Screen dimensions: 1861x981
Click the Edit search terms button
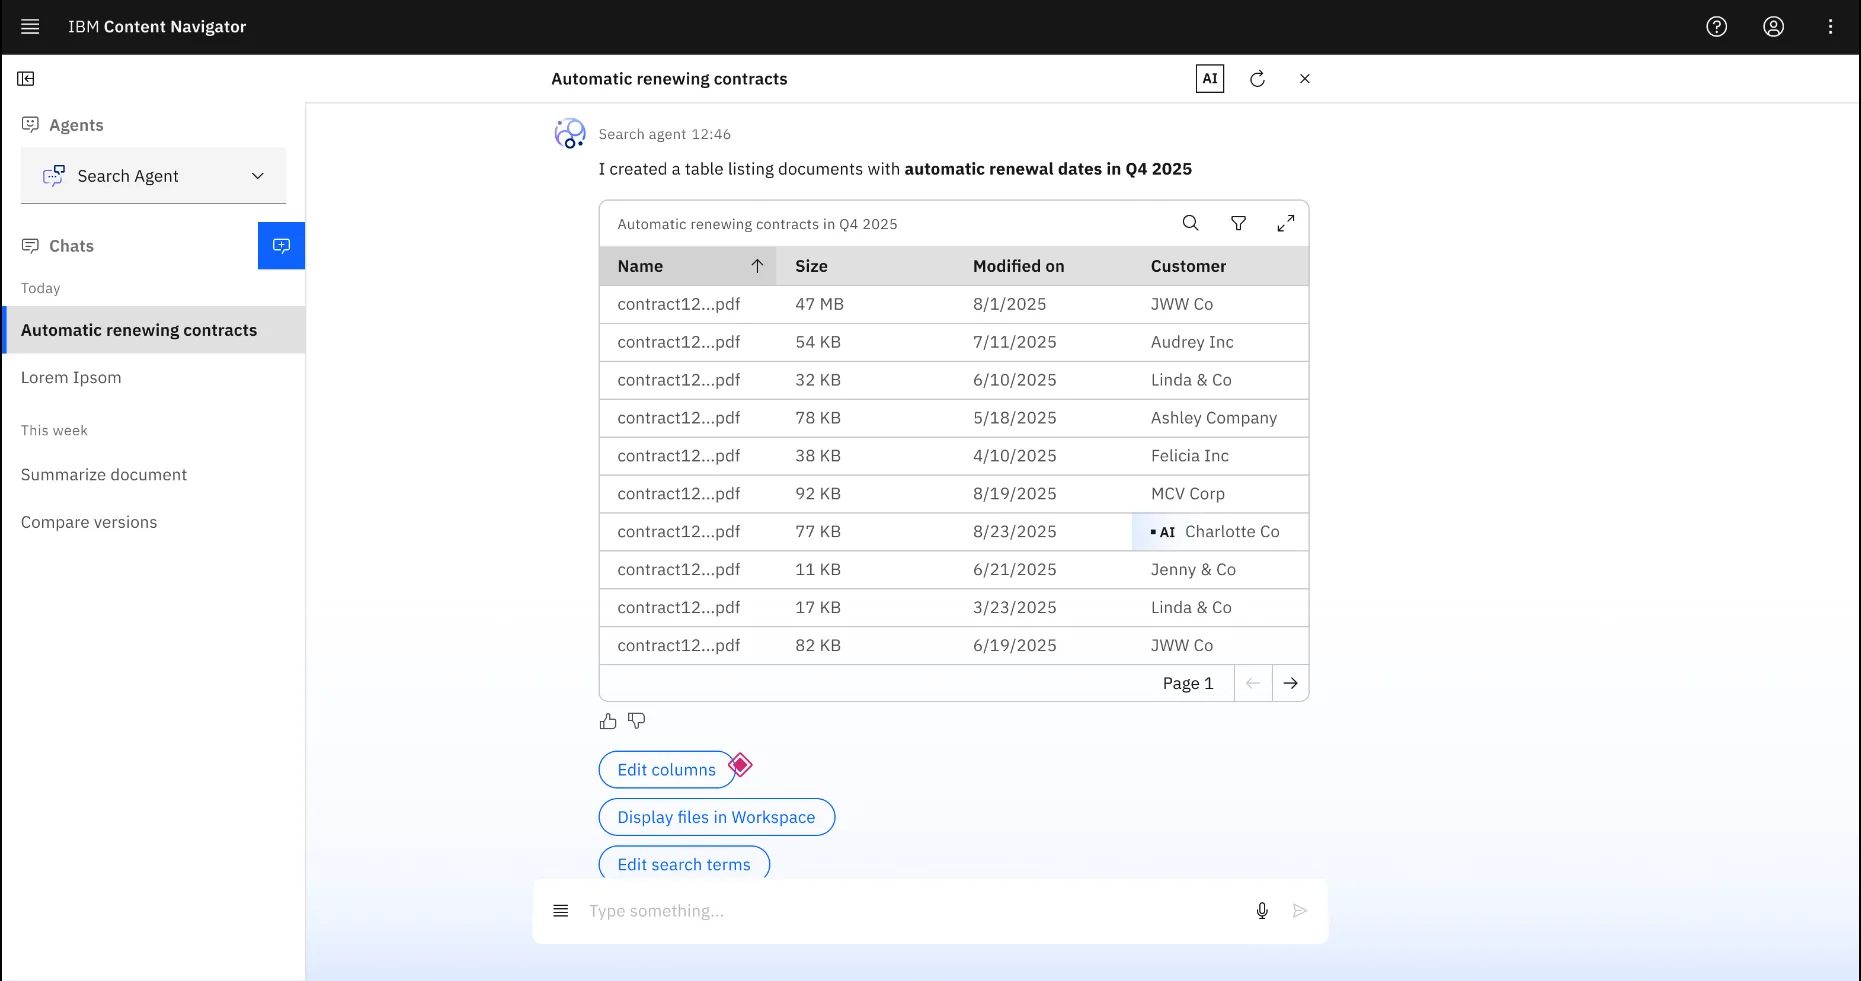tap(684, 864)
